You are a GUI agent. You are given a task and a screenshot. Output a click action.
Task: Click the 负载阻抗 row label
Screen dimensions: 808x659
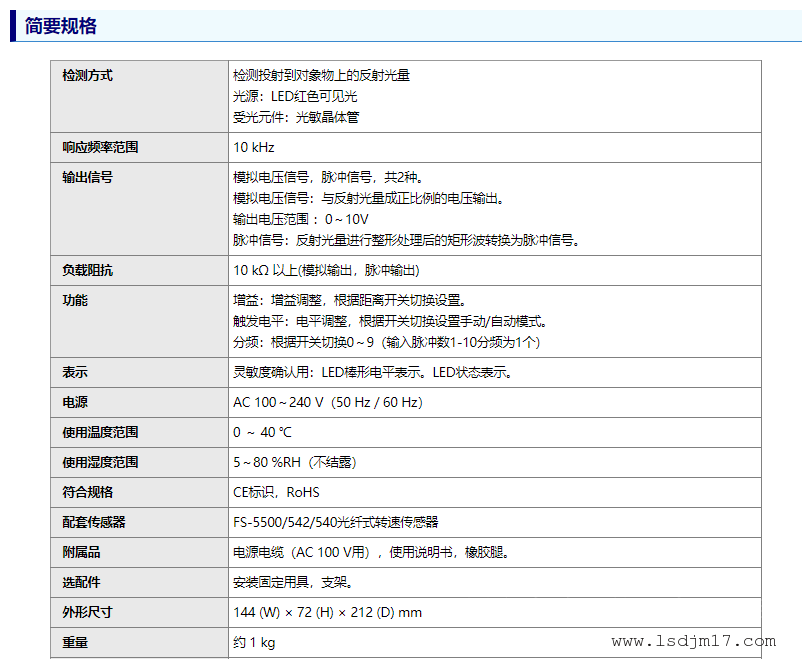87,271
